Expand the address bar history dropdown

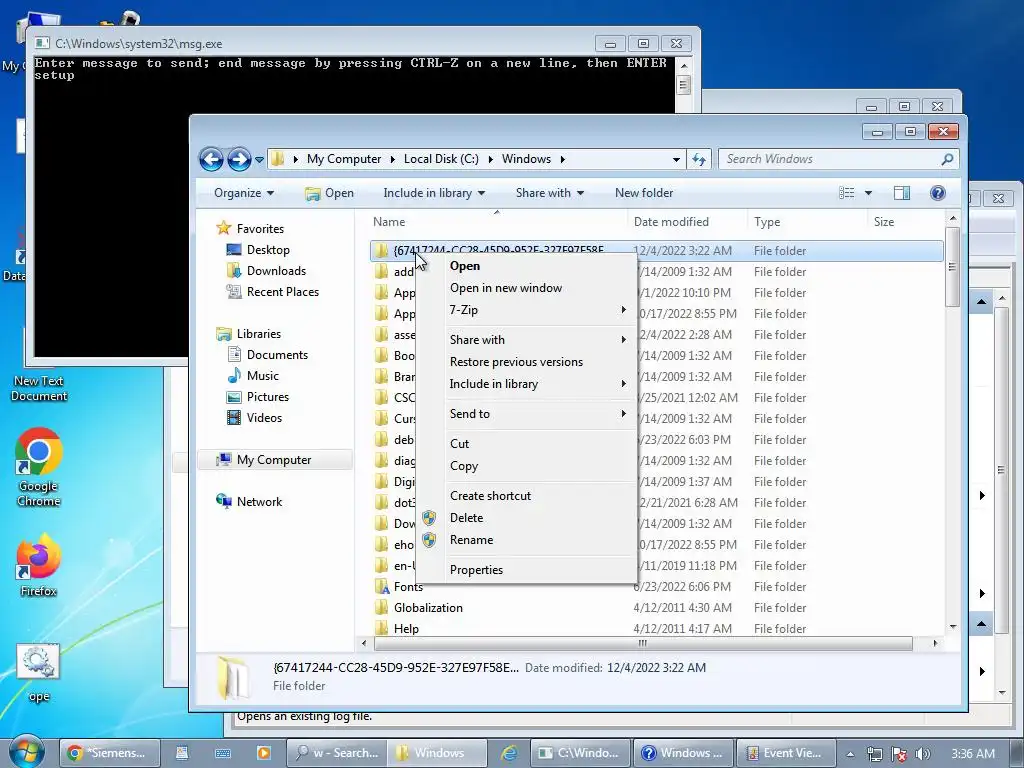coord(676,159)
